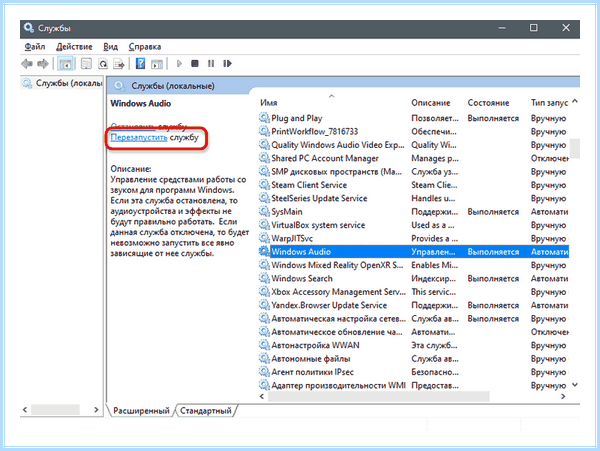
Task: Select Quality Windows Audio Video Exp... service name
Action: tap(338, 145)
